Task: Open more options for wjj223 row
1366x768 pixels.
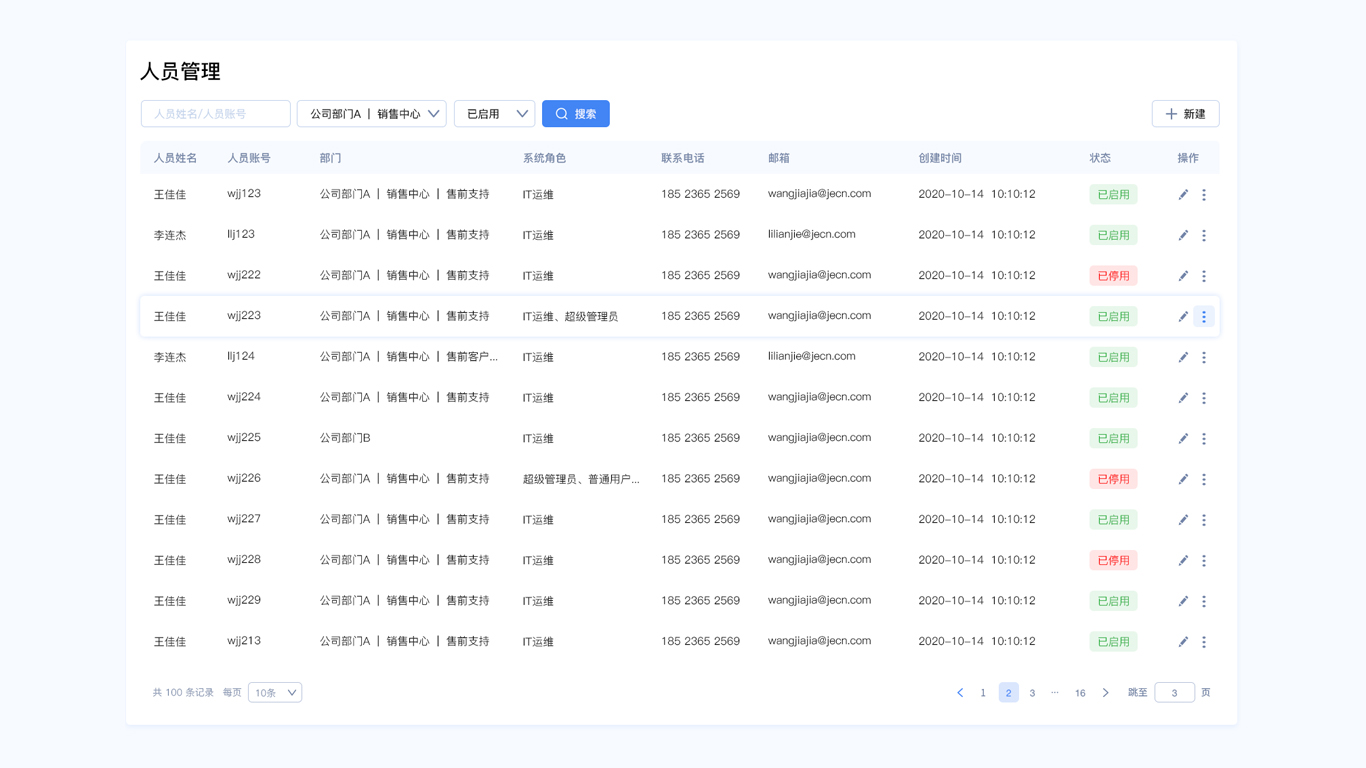Action: click(1204, 317)
